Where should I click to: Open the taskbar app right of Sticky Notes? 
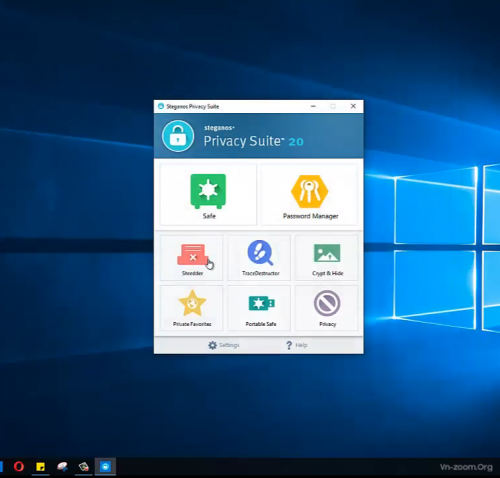pyautogui.click(x=62, y=466)
